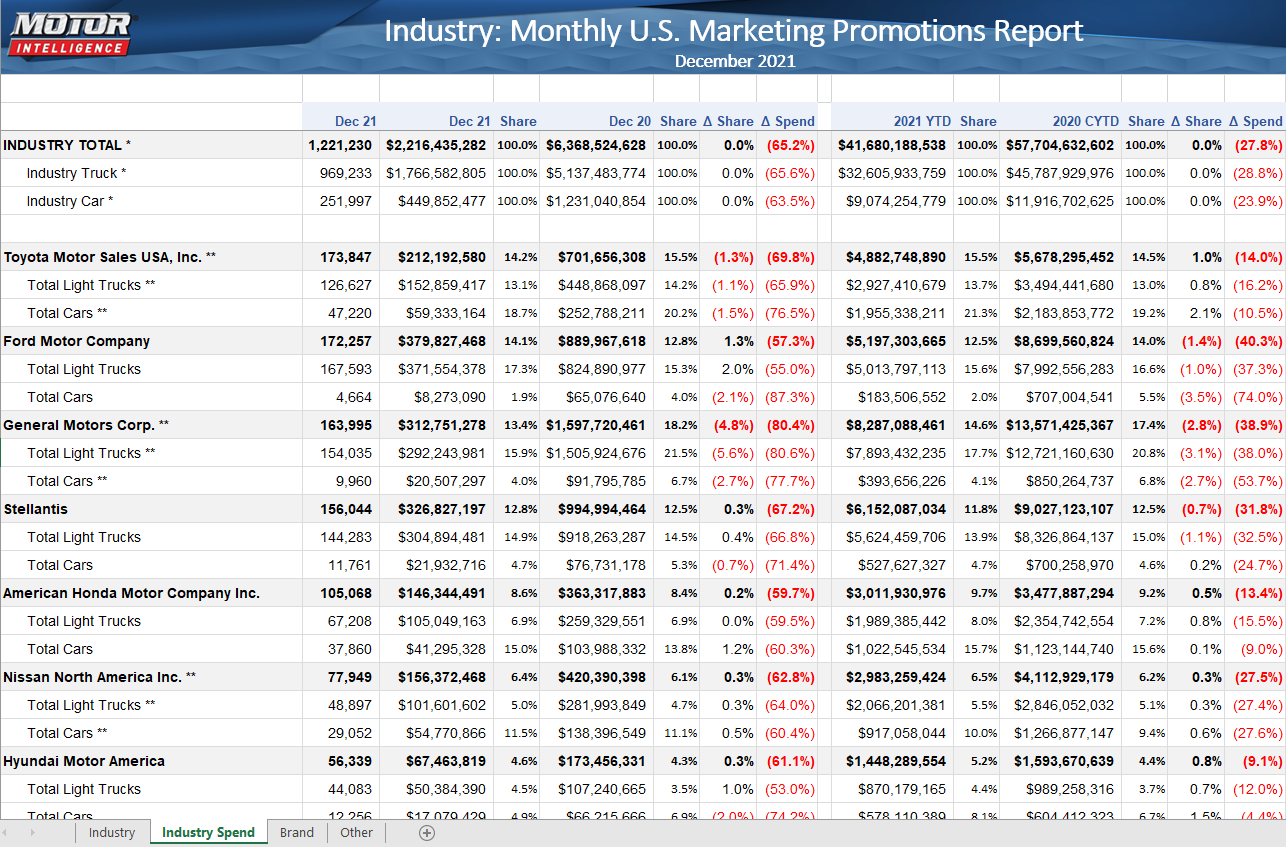Select the Stellantis row label cell
Viewport: 1286px width, 847px height.
pyautogui.click(x=36, y=509)
